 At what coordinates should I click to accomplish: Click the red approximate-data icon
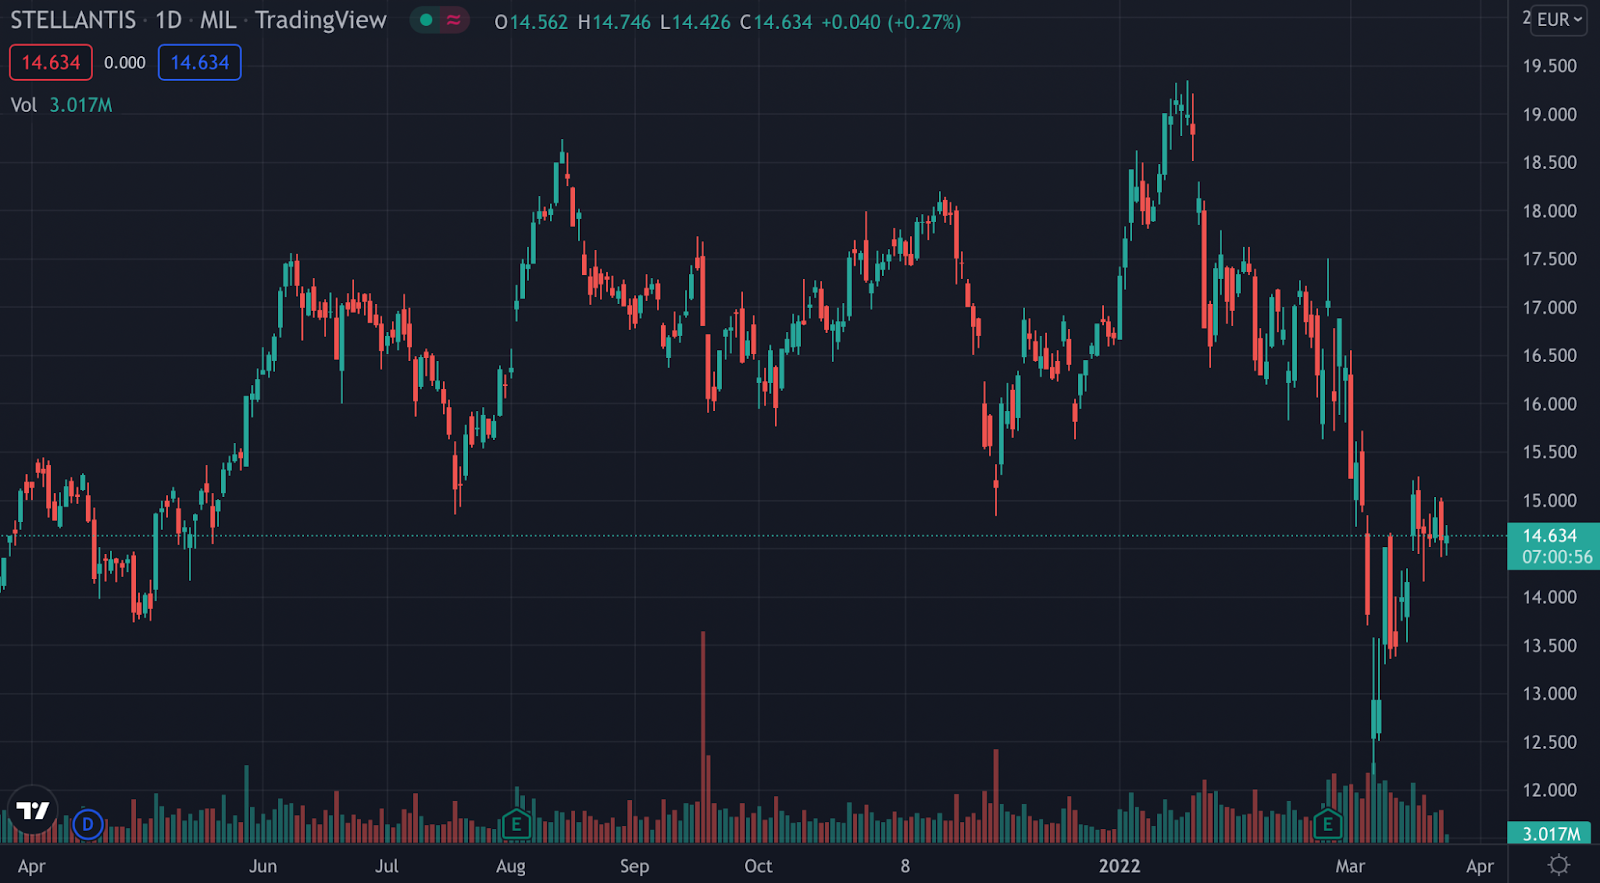(x=454, y=20)
